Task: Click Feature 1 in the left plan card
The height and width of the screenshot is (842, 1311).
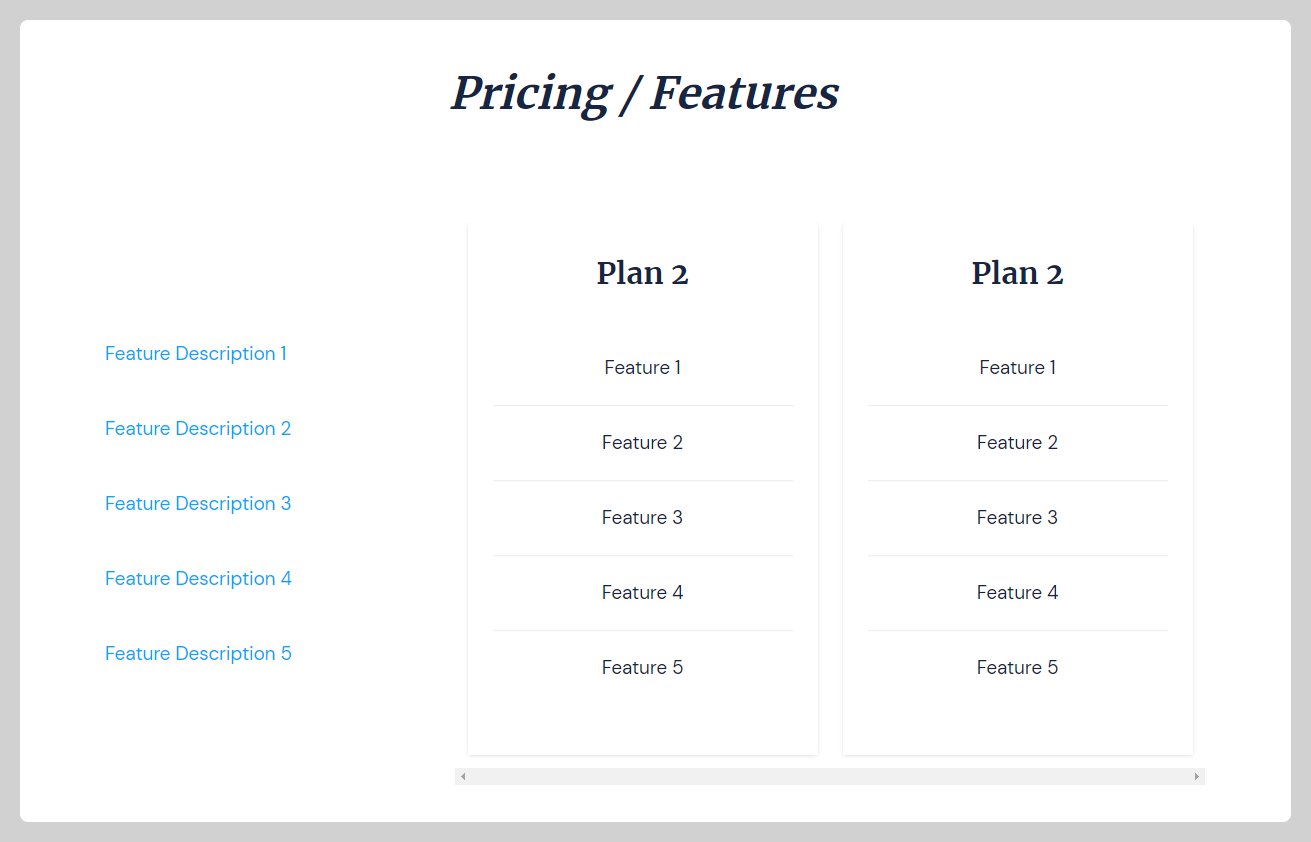Action: [642, 367]
